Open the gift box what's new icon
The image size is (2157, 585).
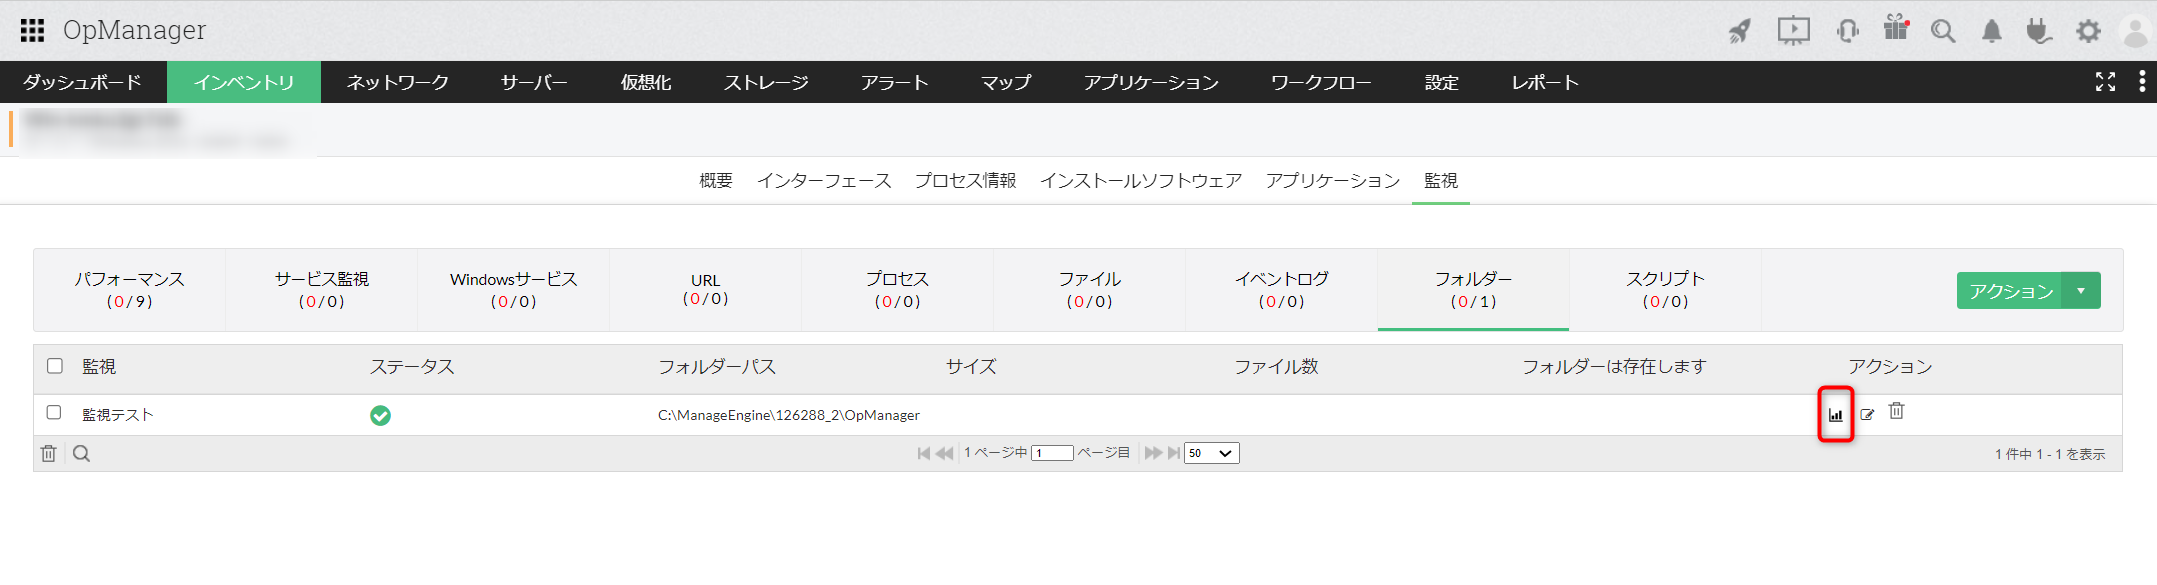pyautogui.click(x=1896, y=28)
